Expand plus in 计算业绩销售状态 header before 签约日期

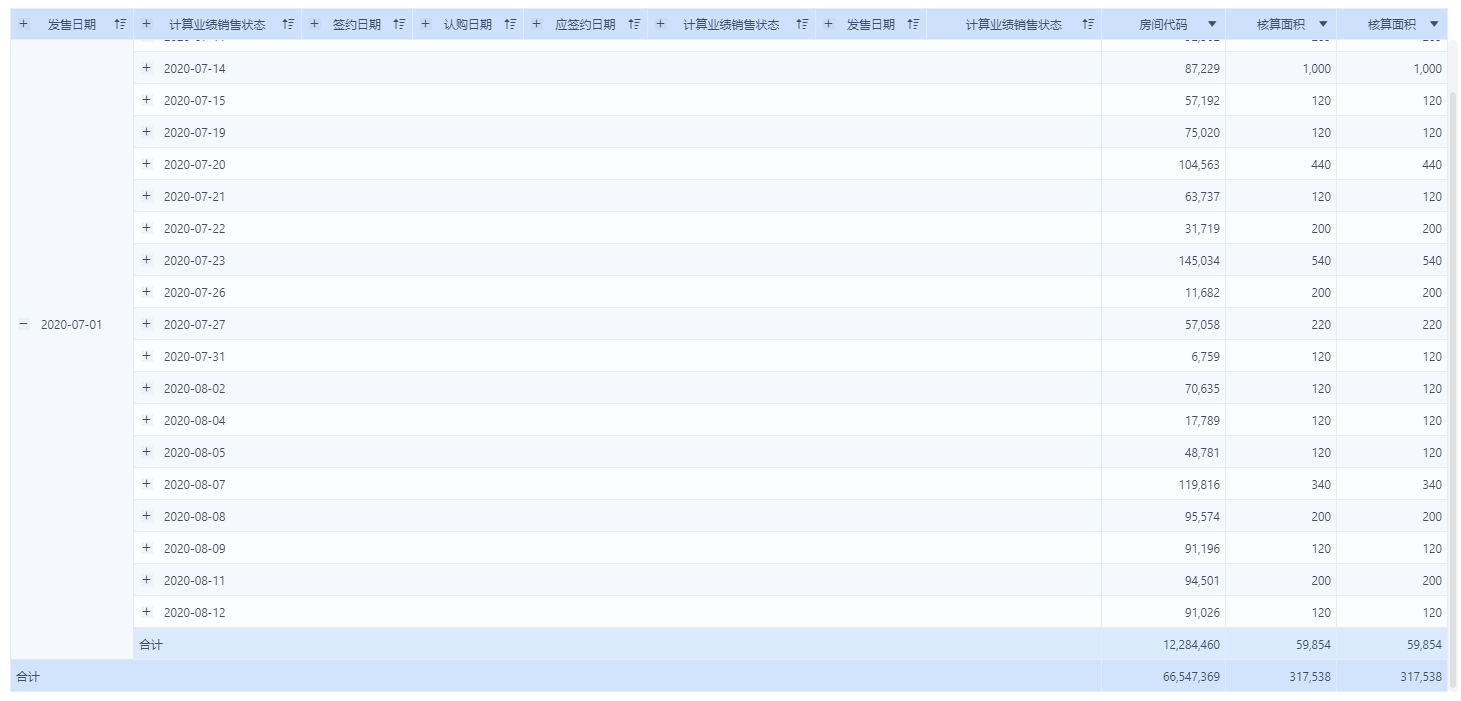[x=146, y=24]
